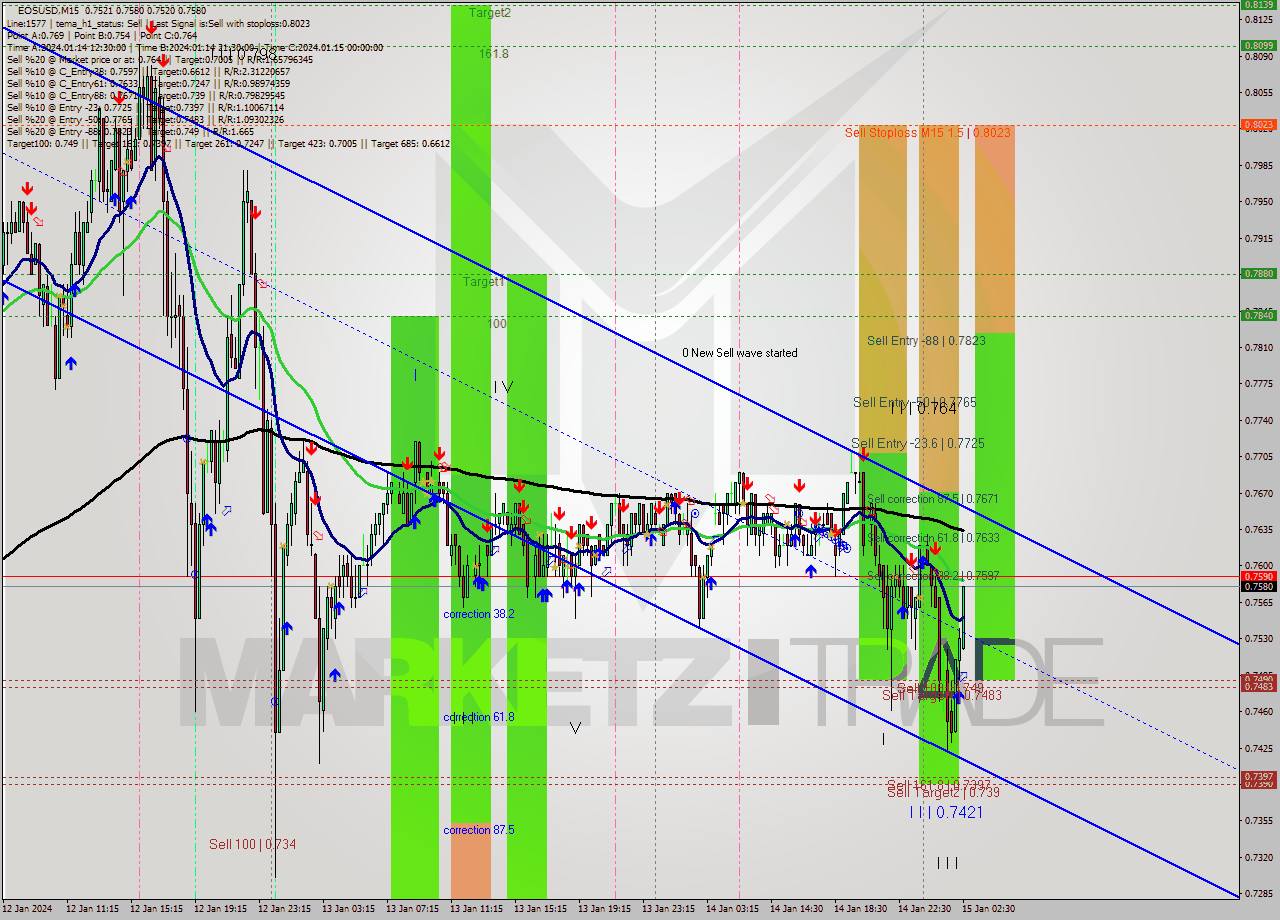Click the '14 Jan 03:15' time axis label
The image size is (1280, 920).
[x=733, y=910]
